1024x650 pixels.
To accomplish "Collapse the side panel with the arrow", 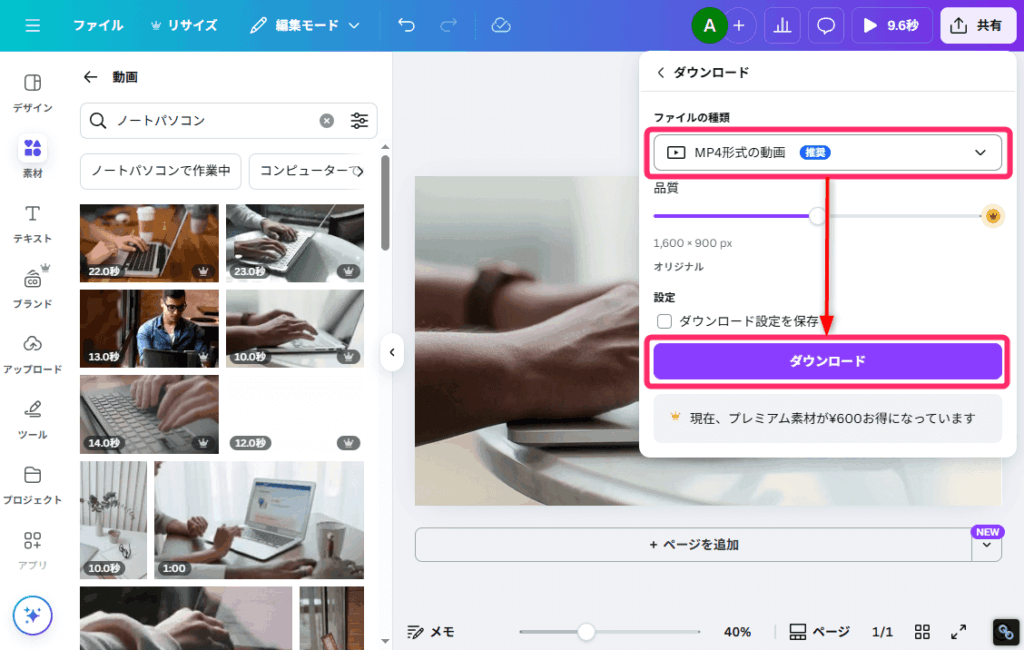I will [x=392, y=352].
